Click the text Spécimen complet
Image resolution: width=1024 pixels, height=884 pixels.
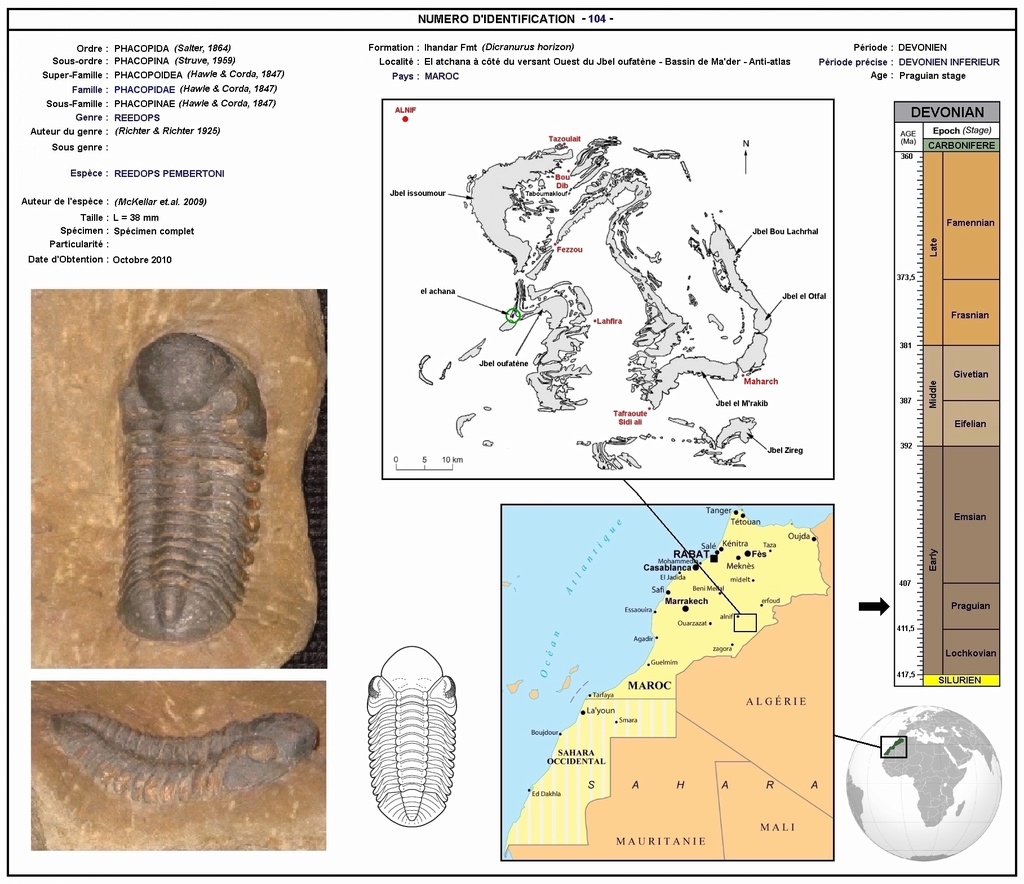[x=153, y=231]
